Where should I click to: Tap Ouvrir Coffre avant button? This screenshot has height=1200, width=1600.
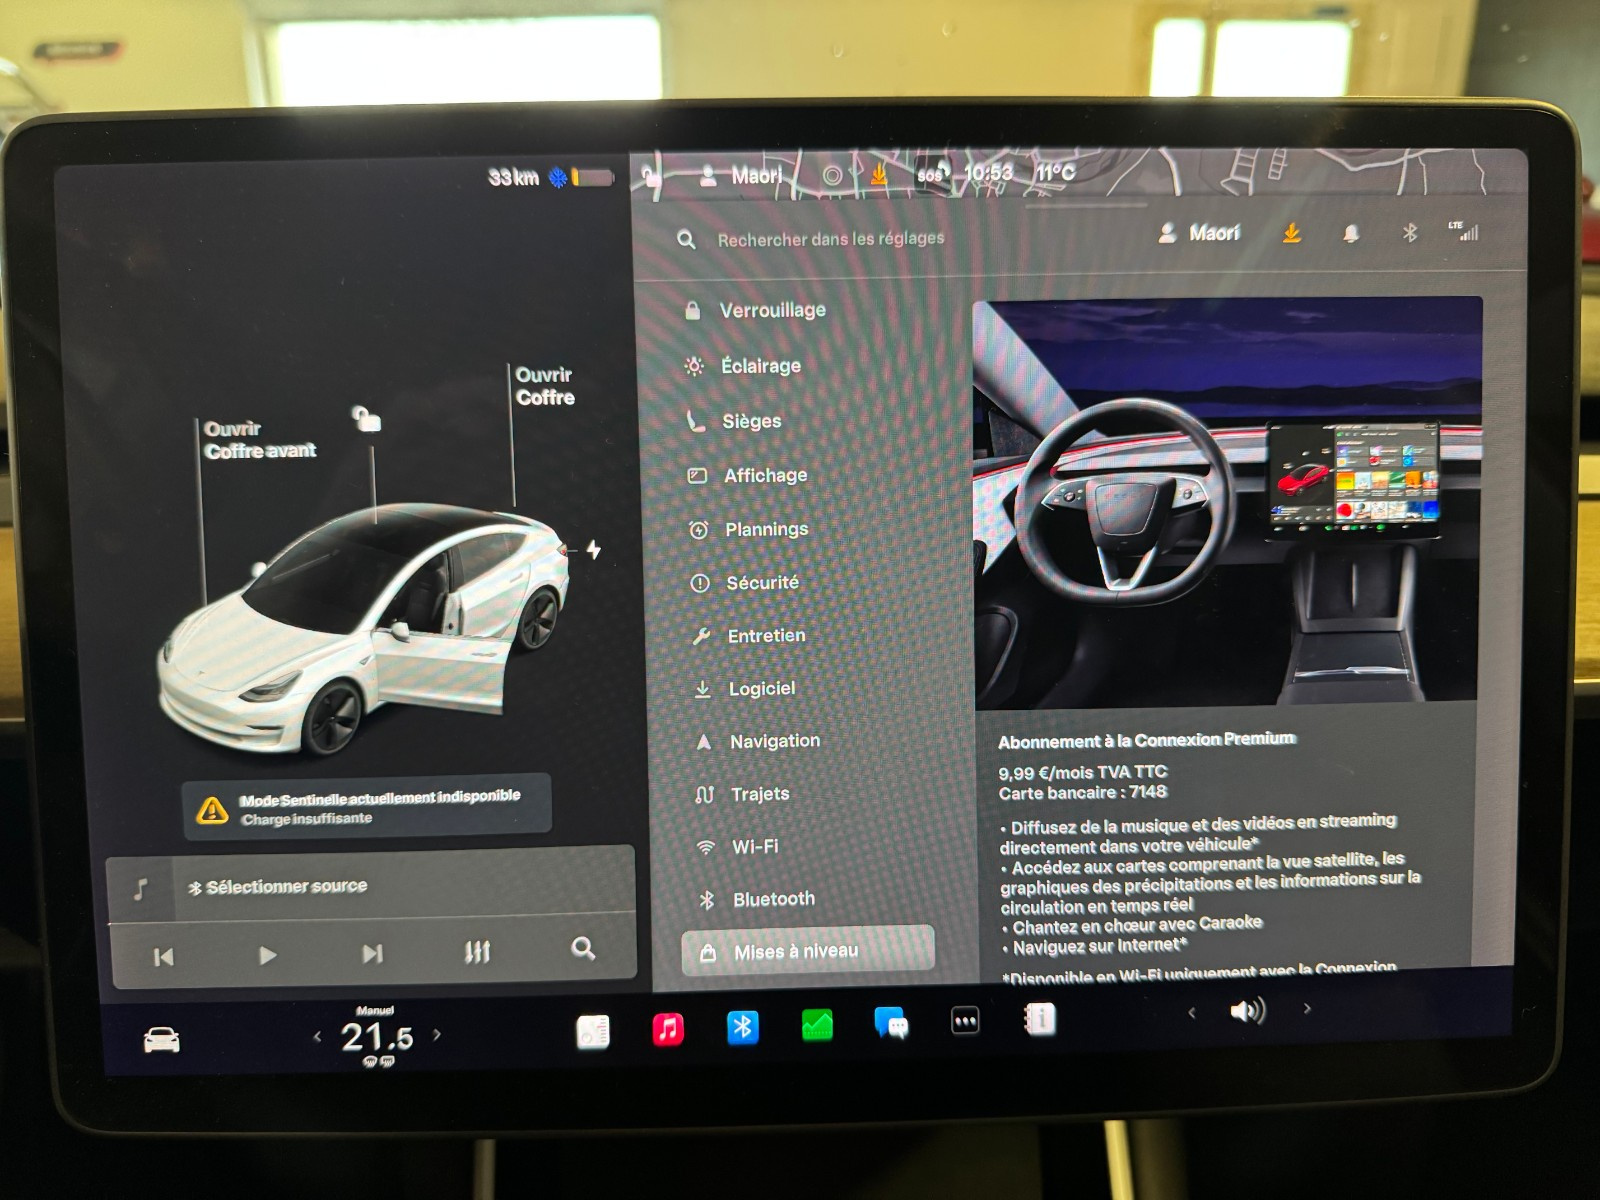pyautogui.click(x=259, y=440)
